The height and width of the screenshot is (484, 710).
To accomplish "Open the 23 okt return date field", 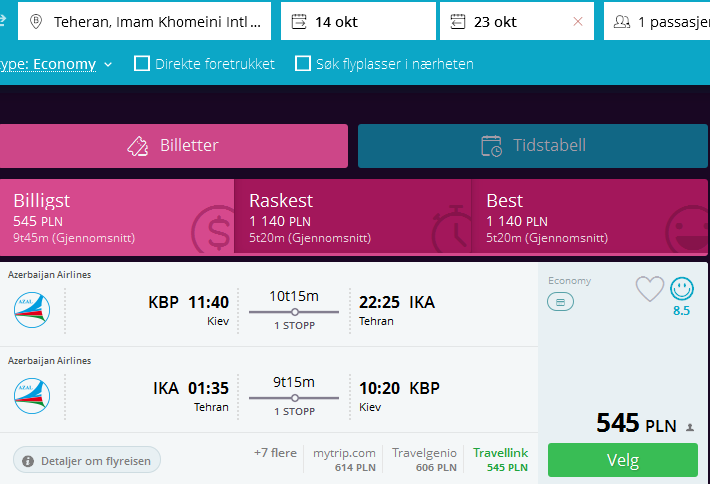I will tap(507, 21).
